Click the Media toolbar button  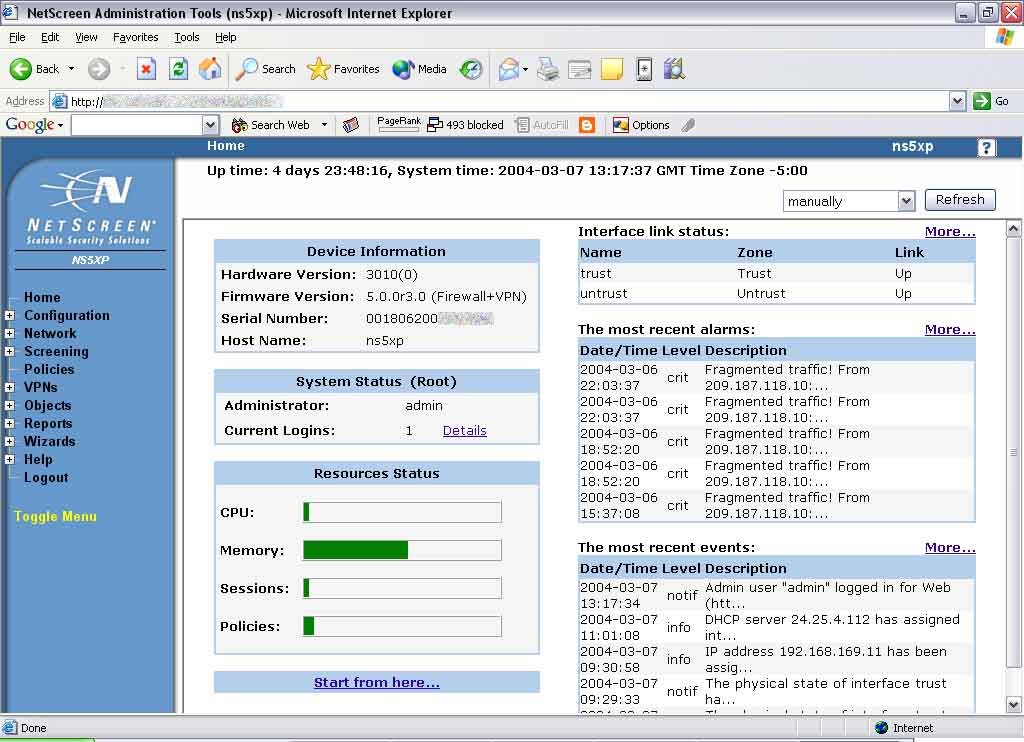[x=420, y=69]
